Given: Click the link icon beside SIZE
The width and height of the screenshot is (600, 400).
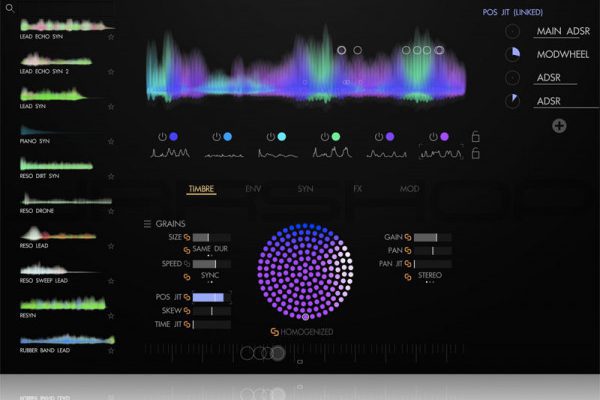Looking at the screenshot, I should 186,237.
